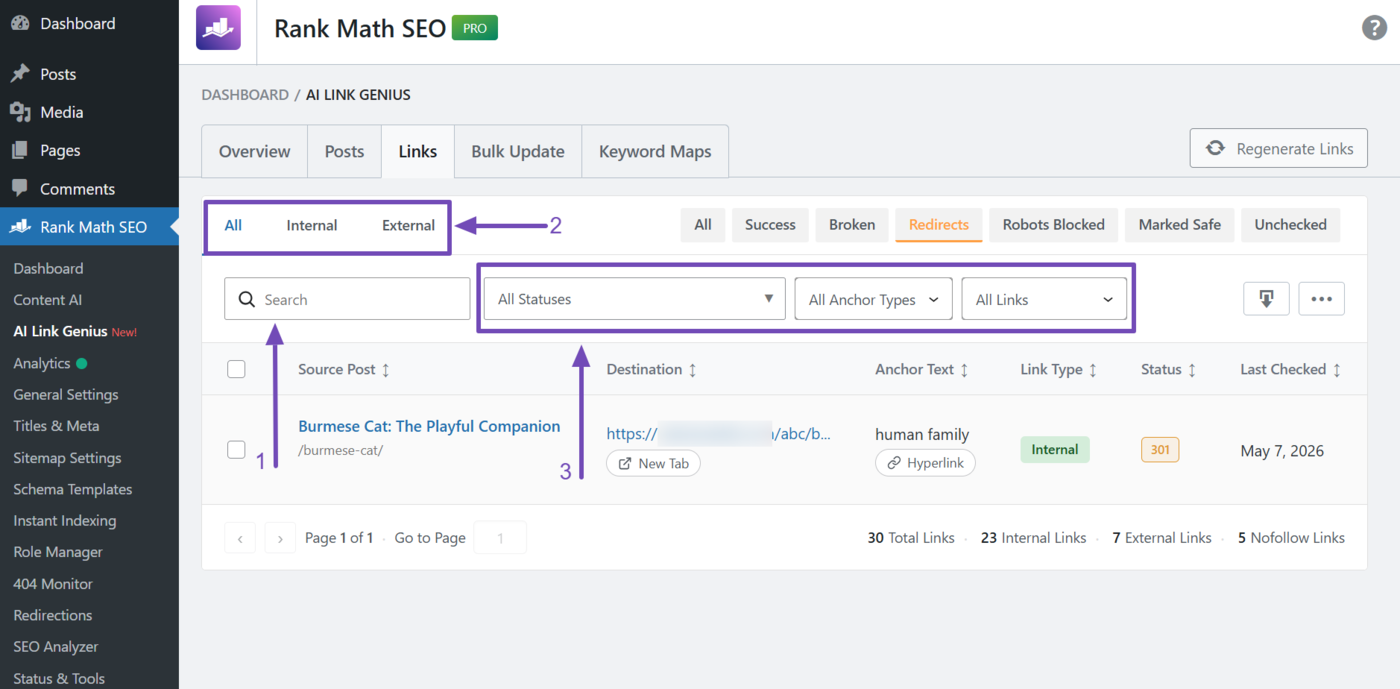Go to previous page arrow
The height and width of the screenshot is (689, 1400).
(x=240, y=538)
